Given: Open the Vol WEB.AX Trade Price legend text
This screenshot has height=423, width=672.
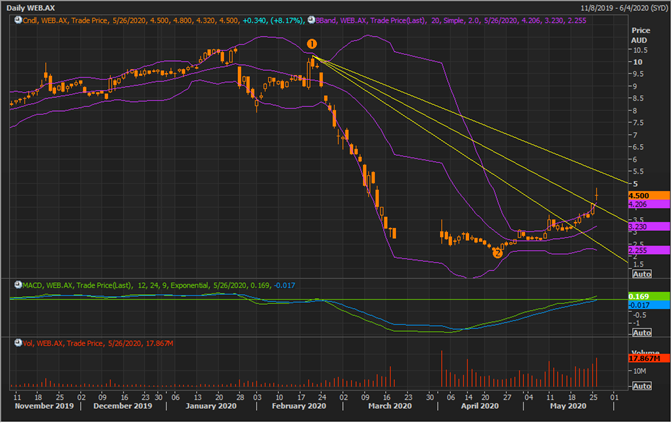Looking at the screenshot, I should tap(98, 343).
